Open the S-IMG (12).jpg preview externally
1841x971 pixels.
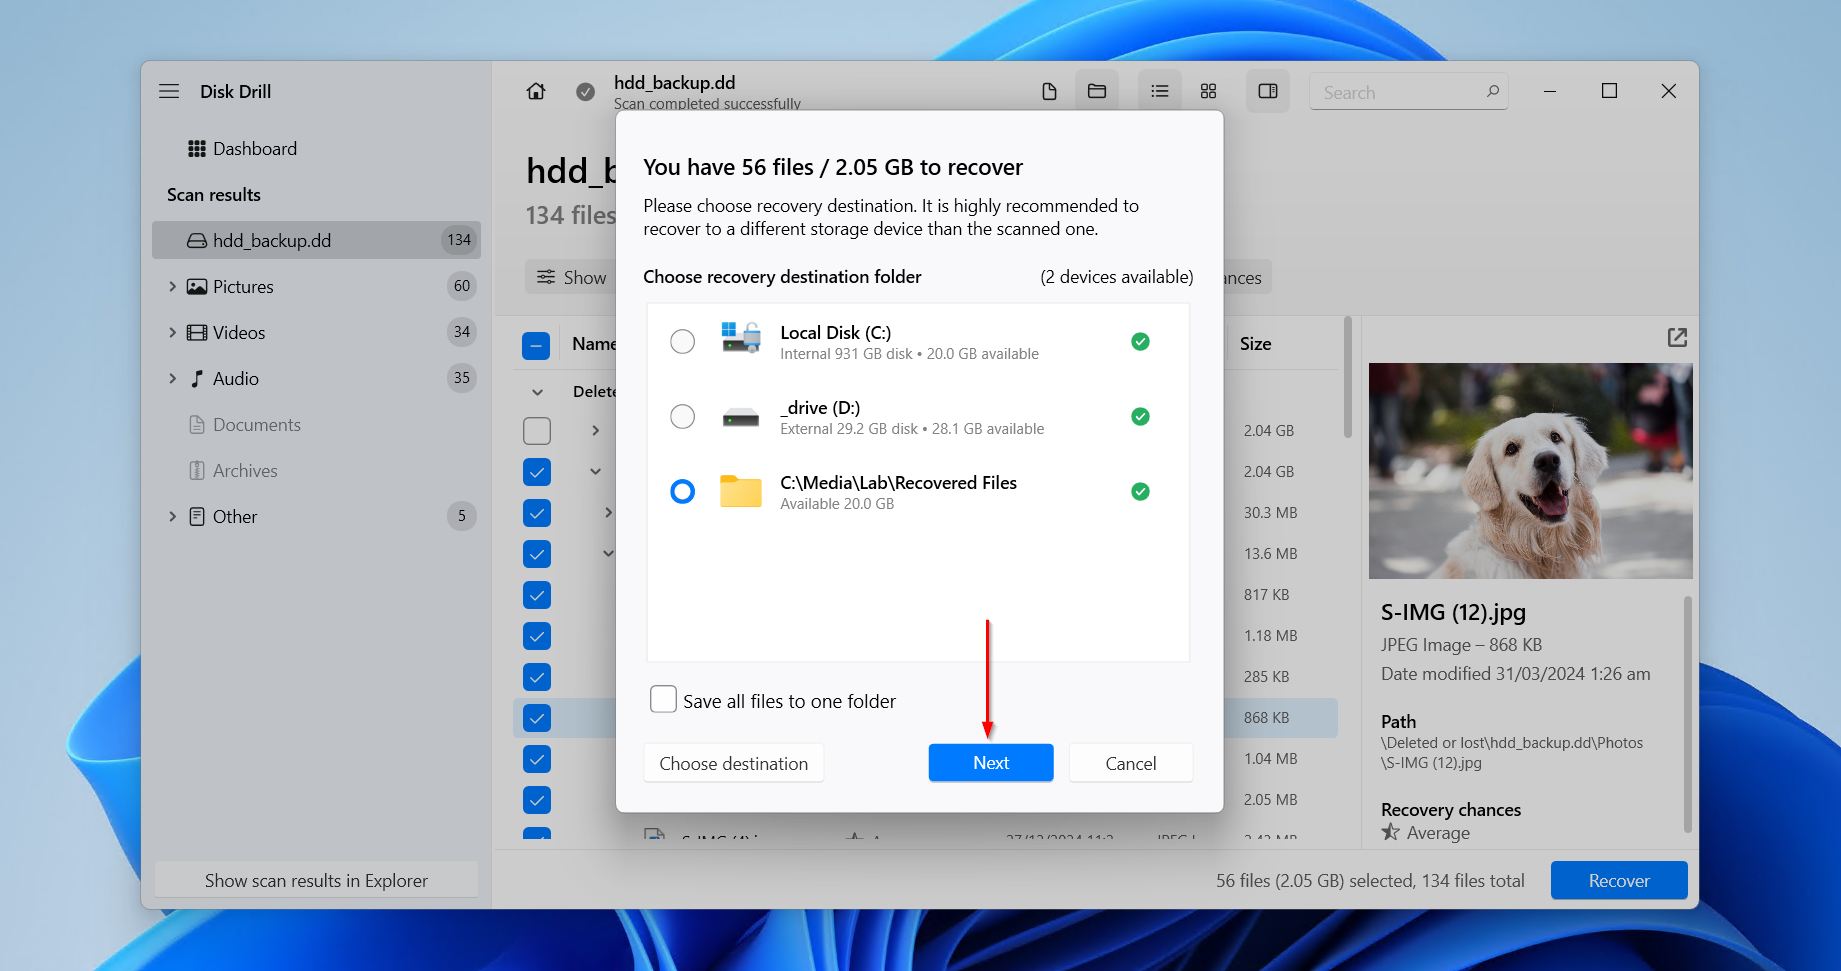pyautogui.click(x=1677, y=338)
